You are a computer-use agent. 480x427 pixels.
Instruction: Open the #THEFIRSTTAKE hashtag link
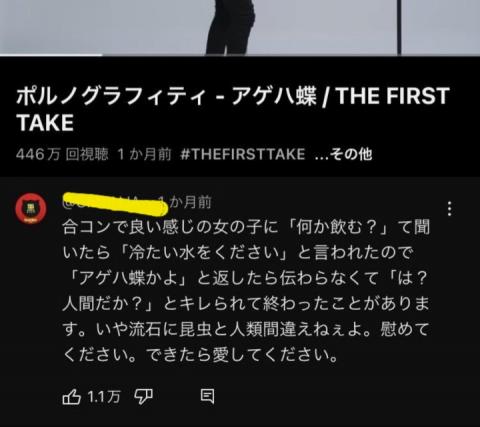click(242, 154)
